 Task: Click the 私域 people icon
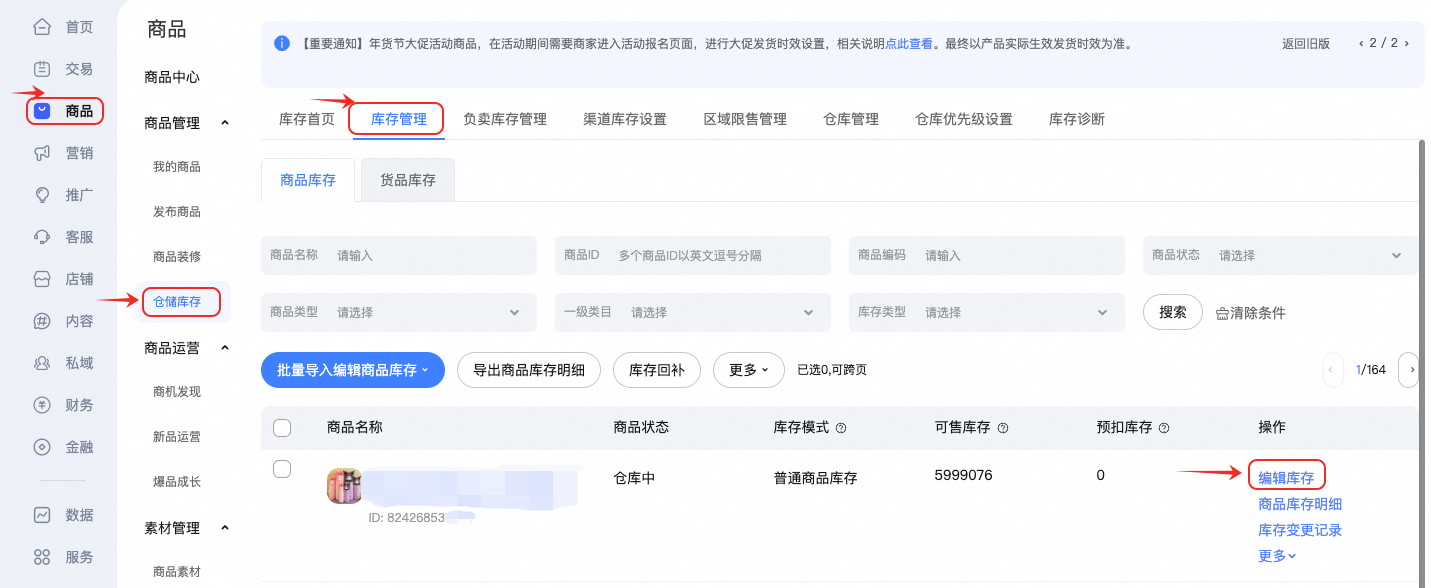click(42, 363)
